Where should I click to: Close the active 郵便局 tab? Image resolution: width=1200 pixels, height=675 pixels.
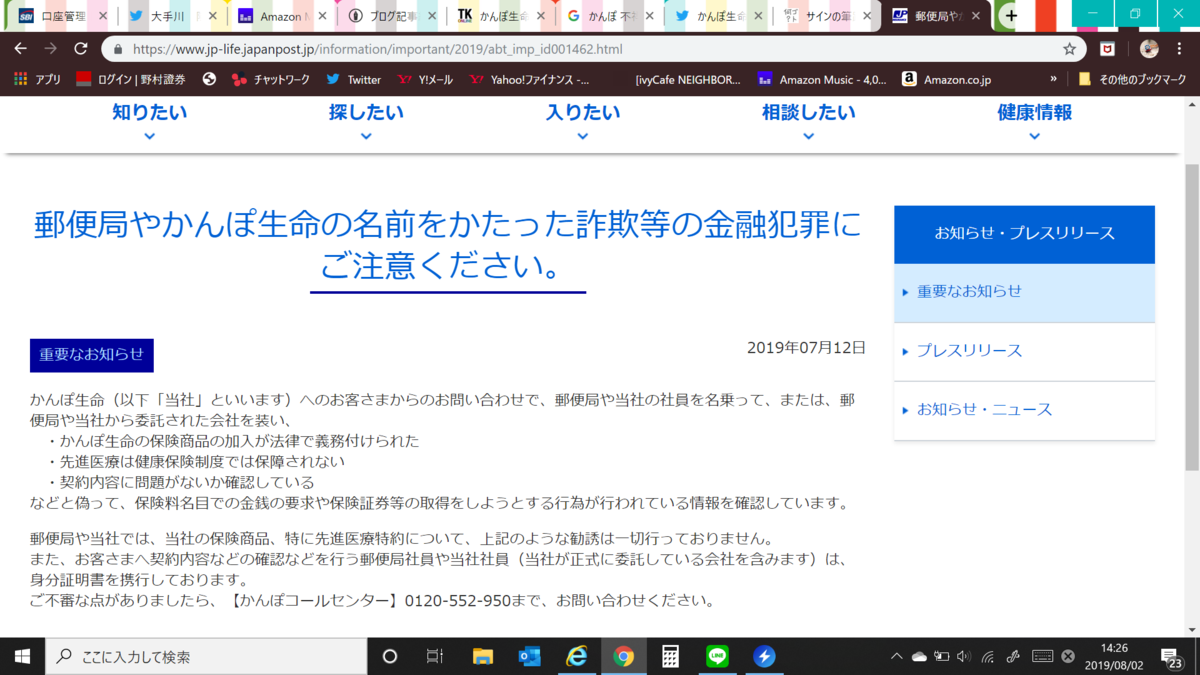click(976, 16)
